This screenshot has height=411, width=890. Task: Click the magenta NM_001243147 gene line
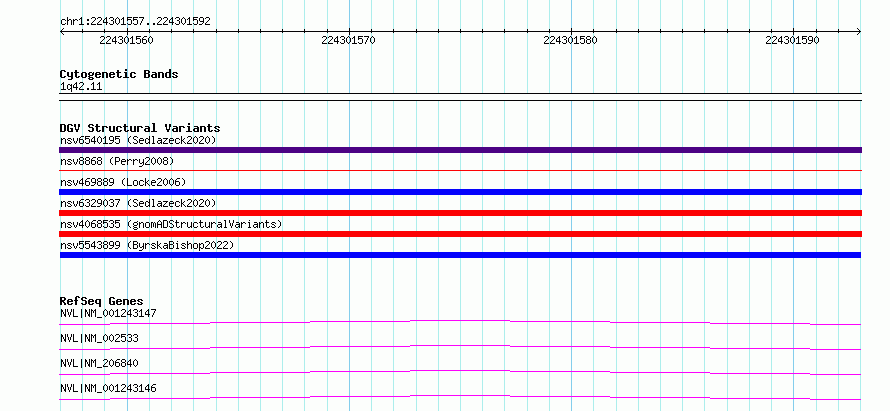pyautogui.click(x=460, y=322)
